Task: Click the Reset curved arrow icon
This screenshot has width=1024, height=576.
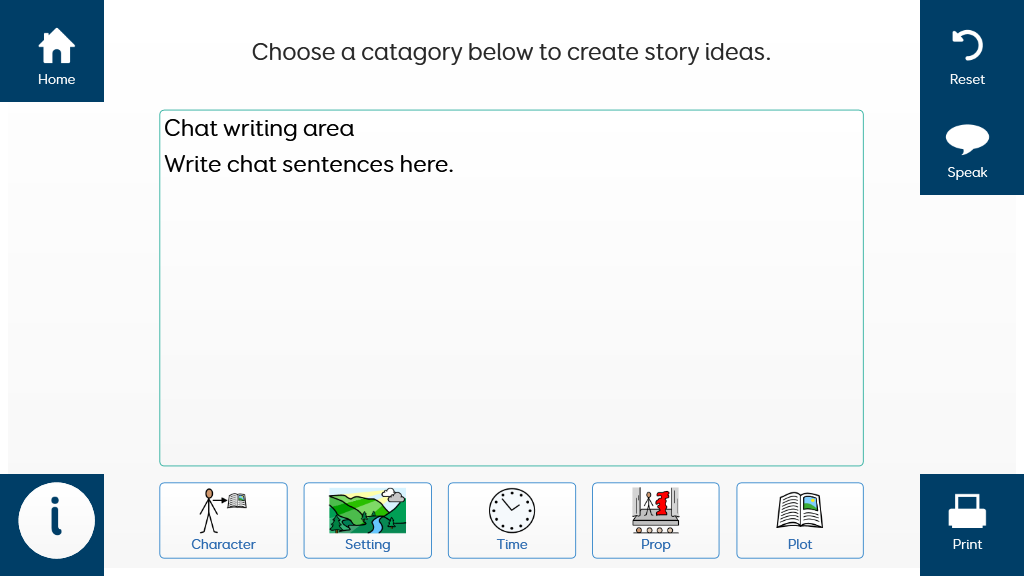Action: pyautogui.click(x=967, y=46)
